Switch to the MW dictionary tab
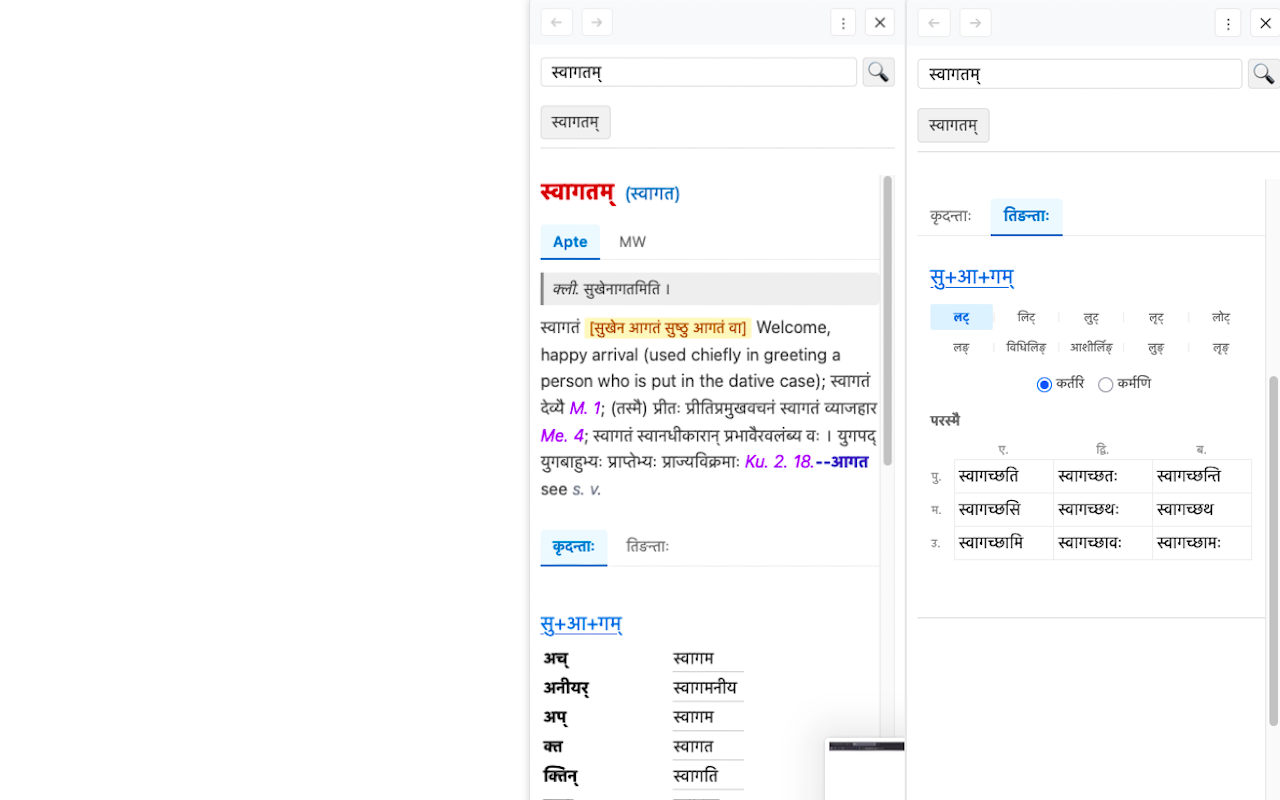1280x800 pixels. [632, 241]
